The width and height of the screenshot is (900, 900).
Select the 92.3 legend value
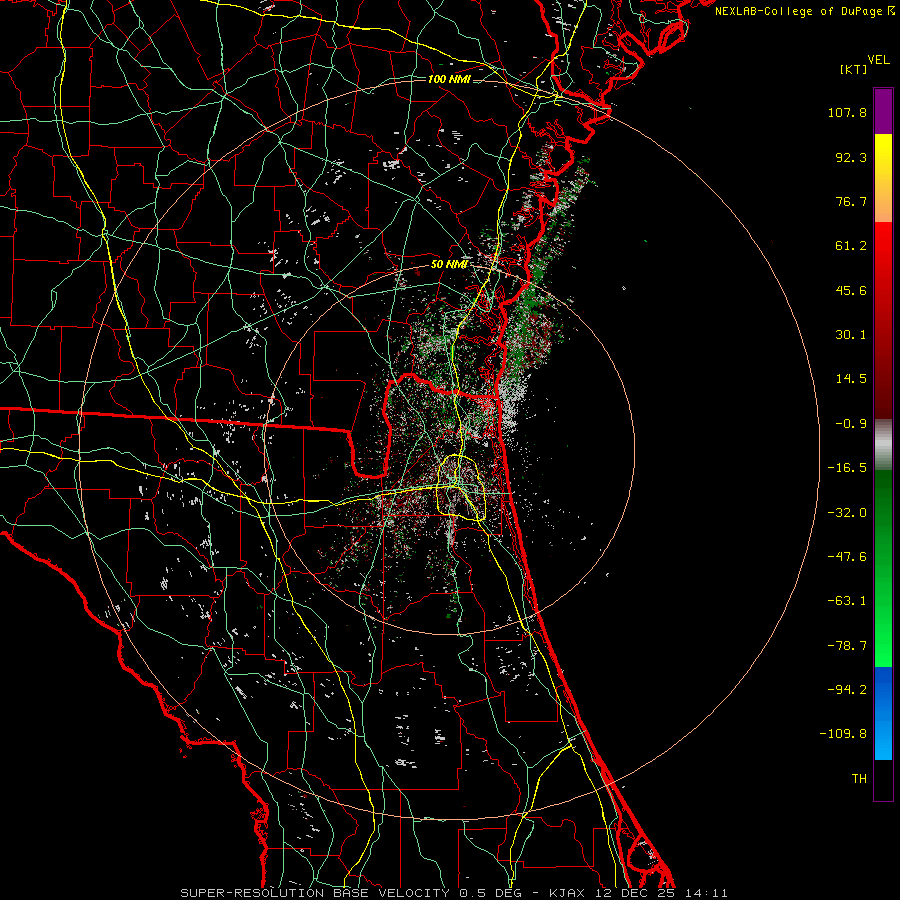pyautogui.click(x=851, y=157)
